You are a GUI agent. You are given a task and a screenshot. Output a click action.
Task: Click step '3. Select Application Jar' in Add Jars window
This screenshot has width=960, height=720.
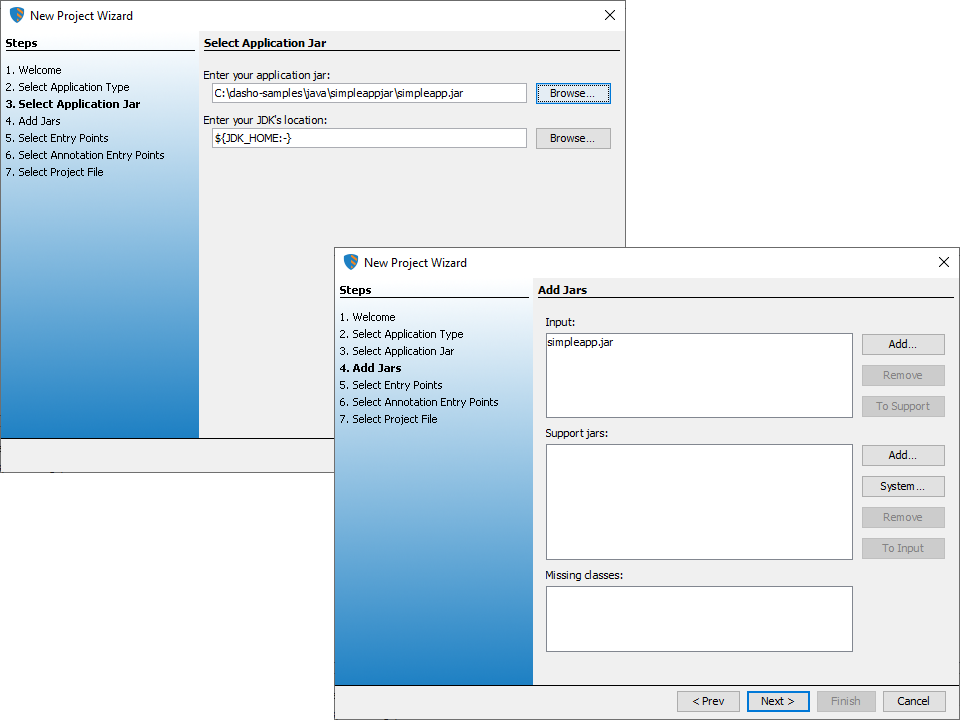397,351
